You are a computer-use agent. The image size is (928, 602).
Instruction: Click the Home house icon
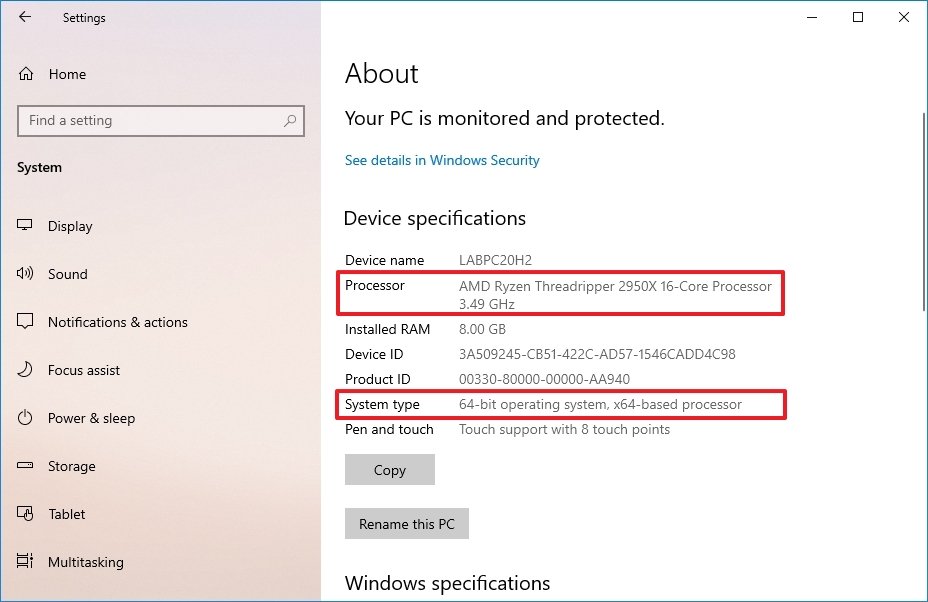point(24,73)
